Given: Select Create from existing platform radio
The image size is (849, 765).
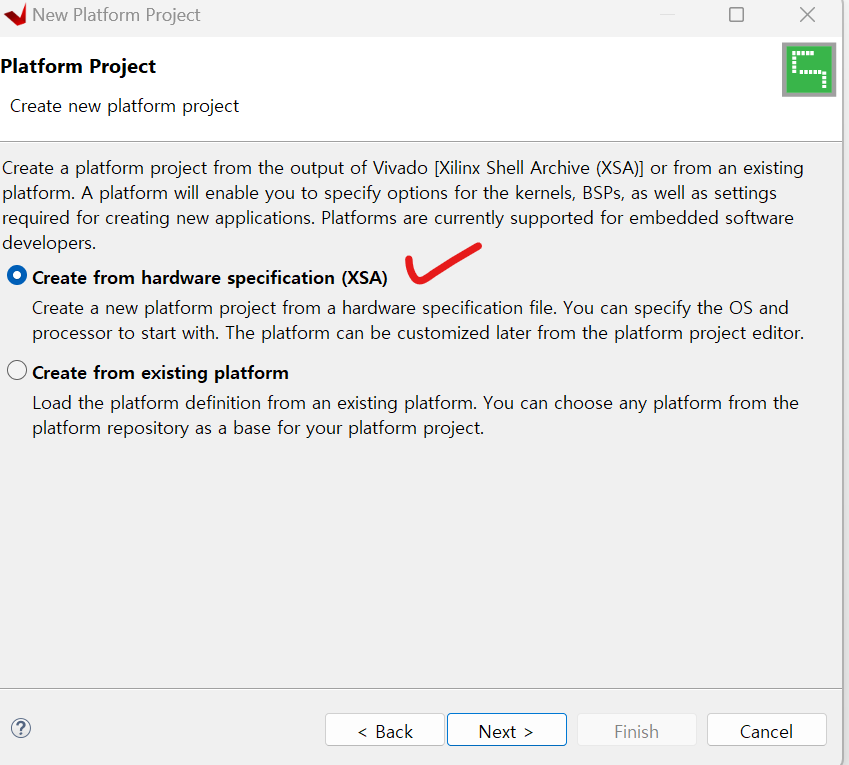Looking at the screenshot, I should tap(17, 371).
